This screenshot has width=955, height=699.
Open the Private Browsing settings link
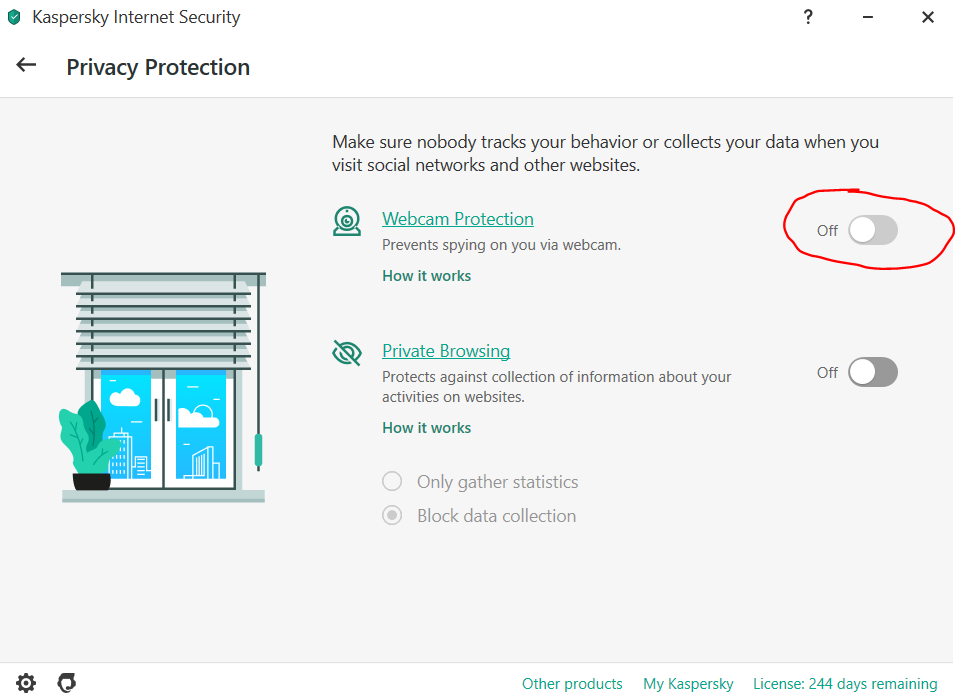[x=446, y=351]
